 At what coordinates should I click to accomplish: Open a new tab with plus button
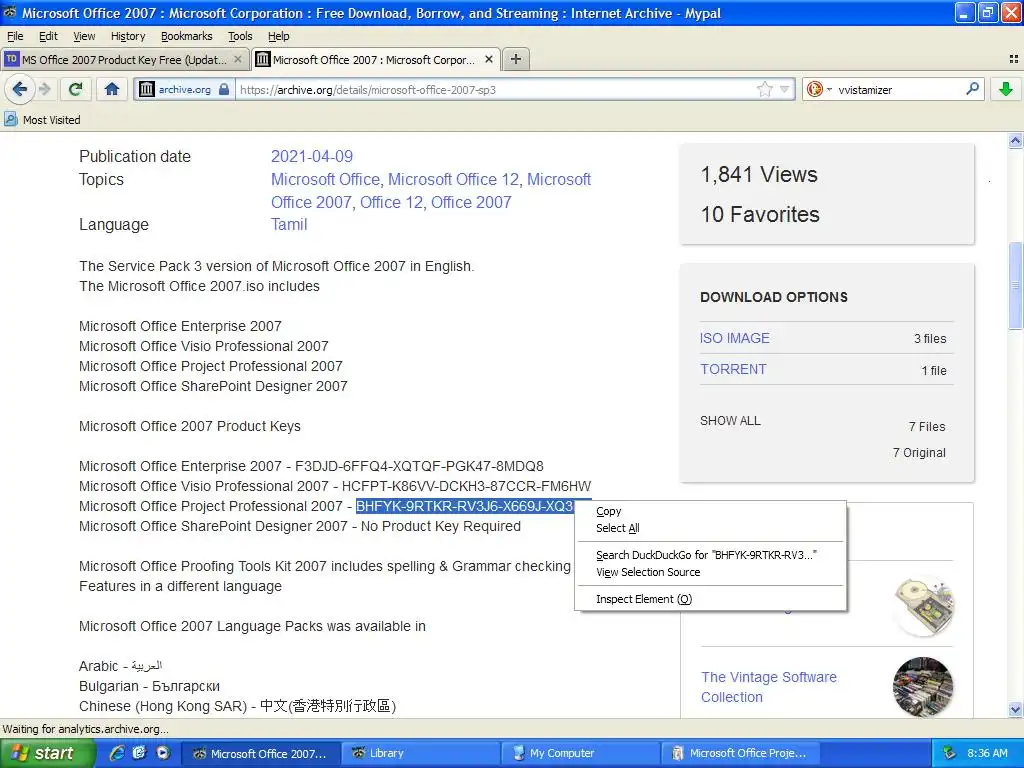coord(516,59)
